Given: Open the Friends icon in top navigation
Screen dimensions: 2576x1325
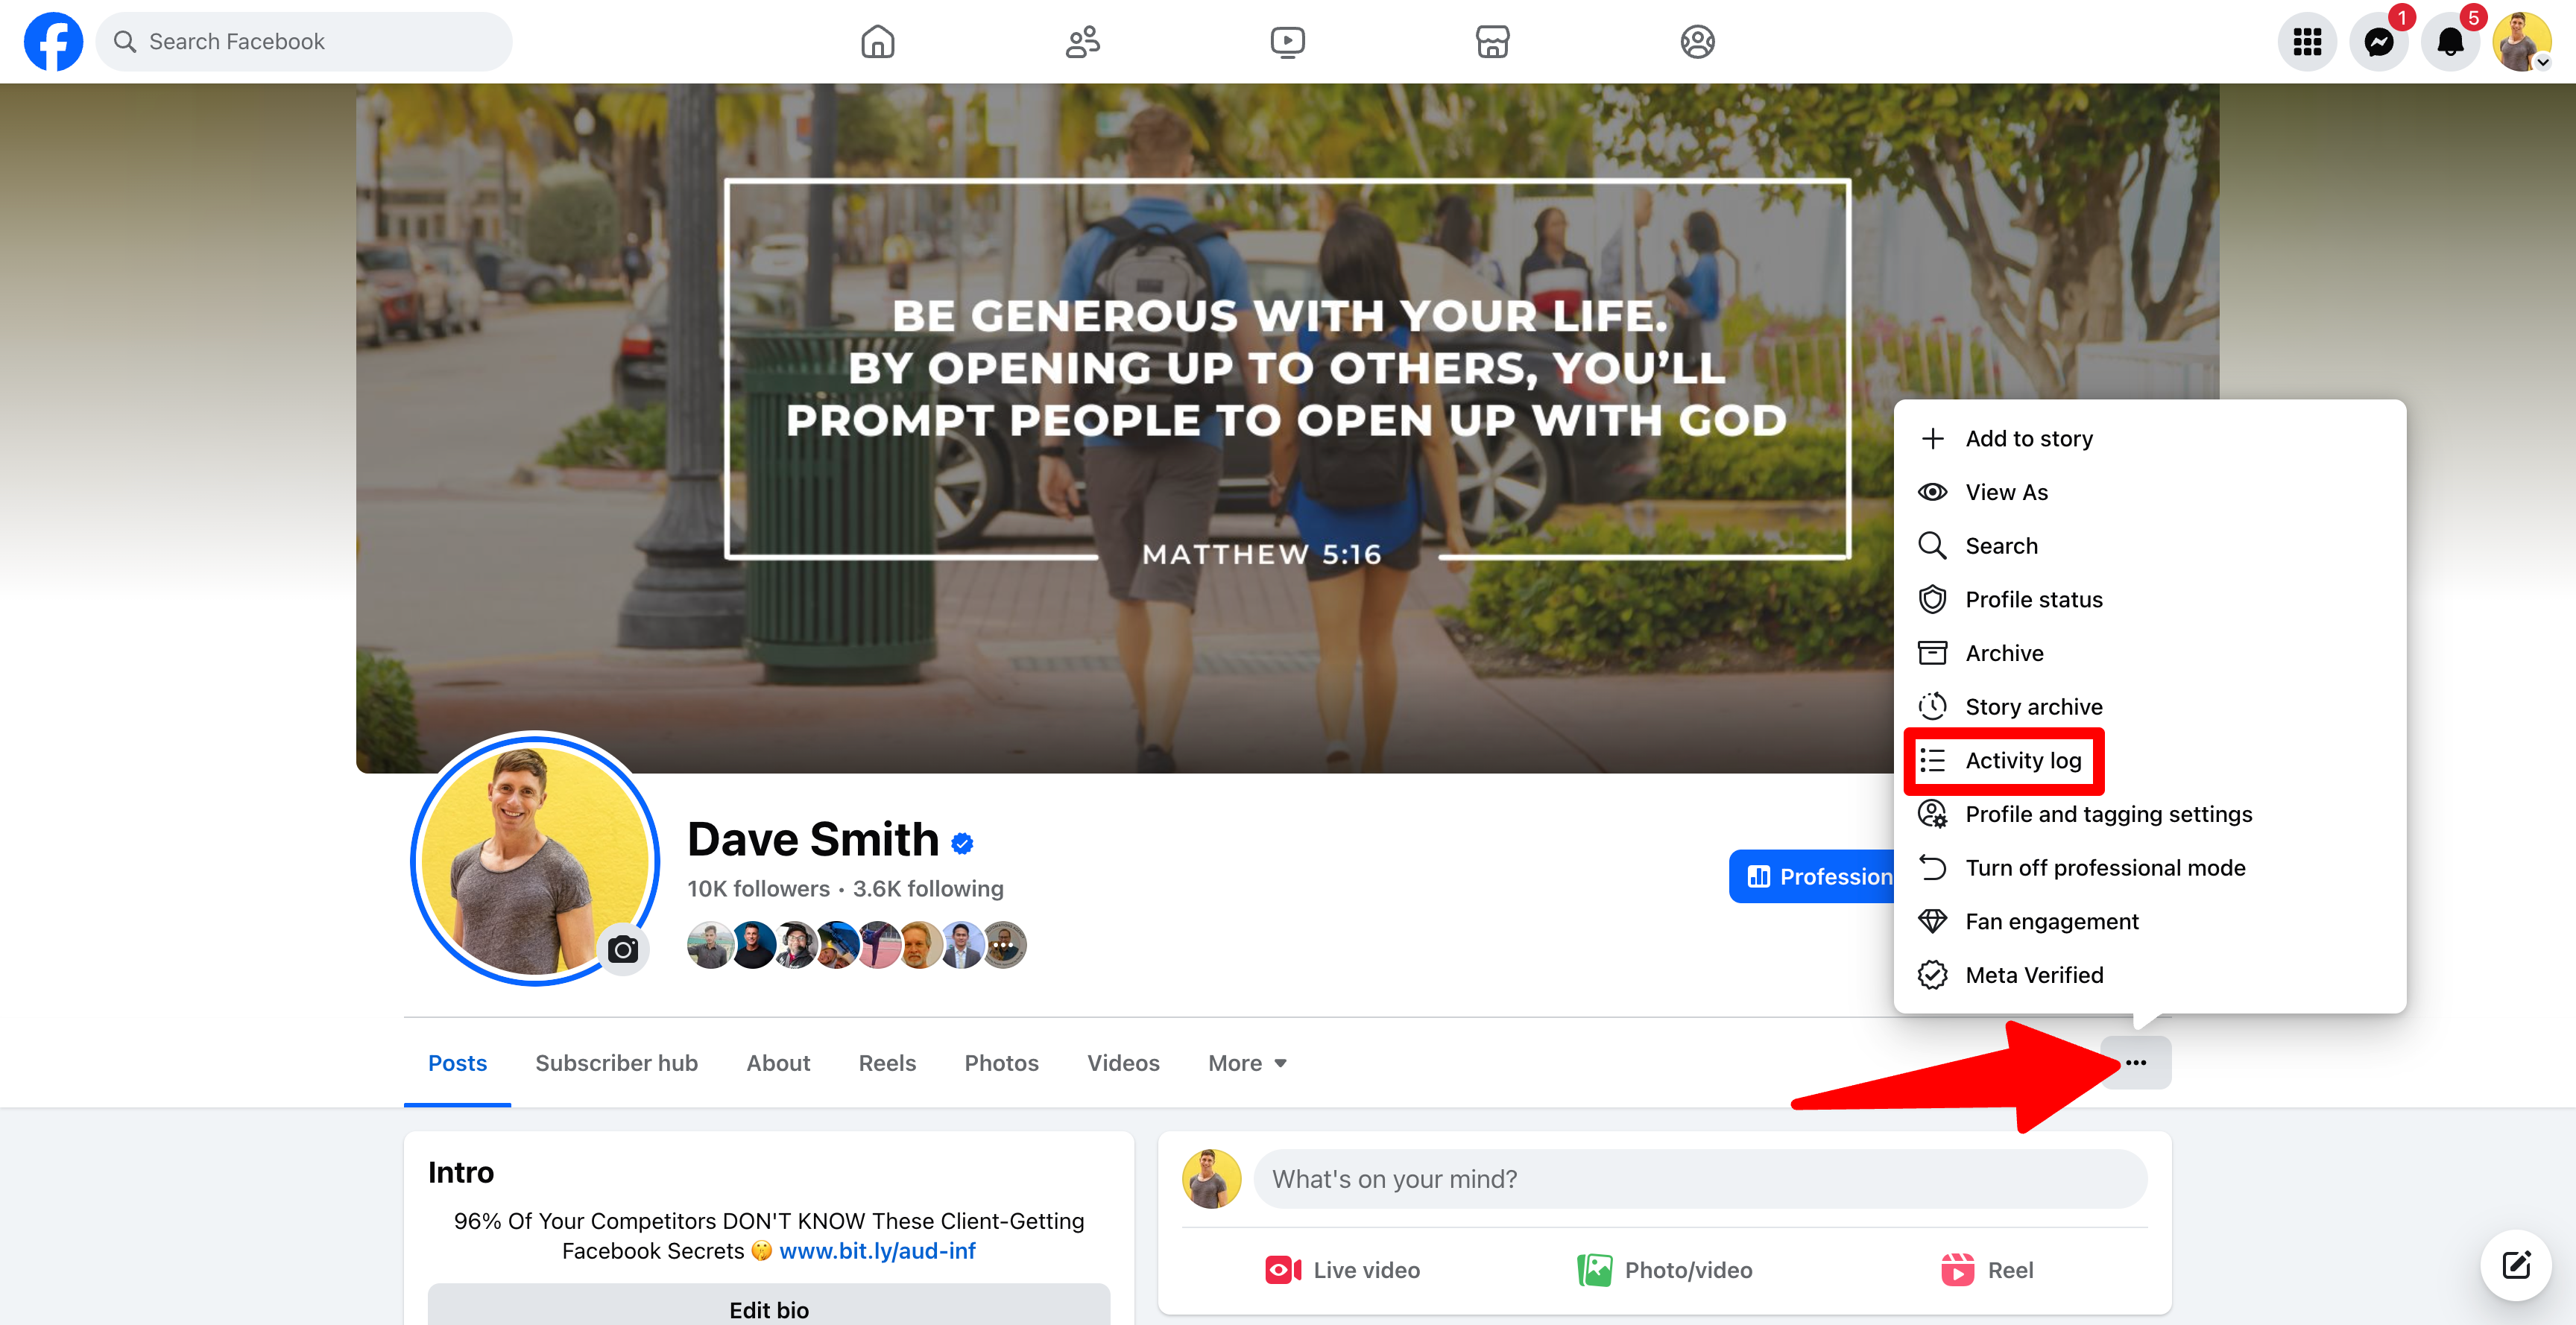Looking at the screenshot, I should [1082, 41].
